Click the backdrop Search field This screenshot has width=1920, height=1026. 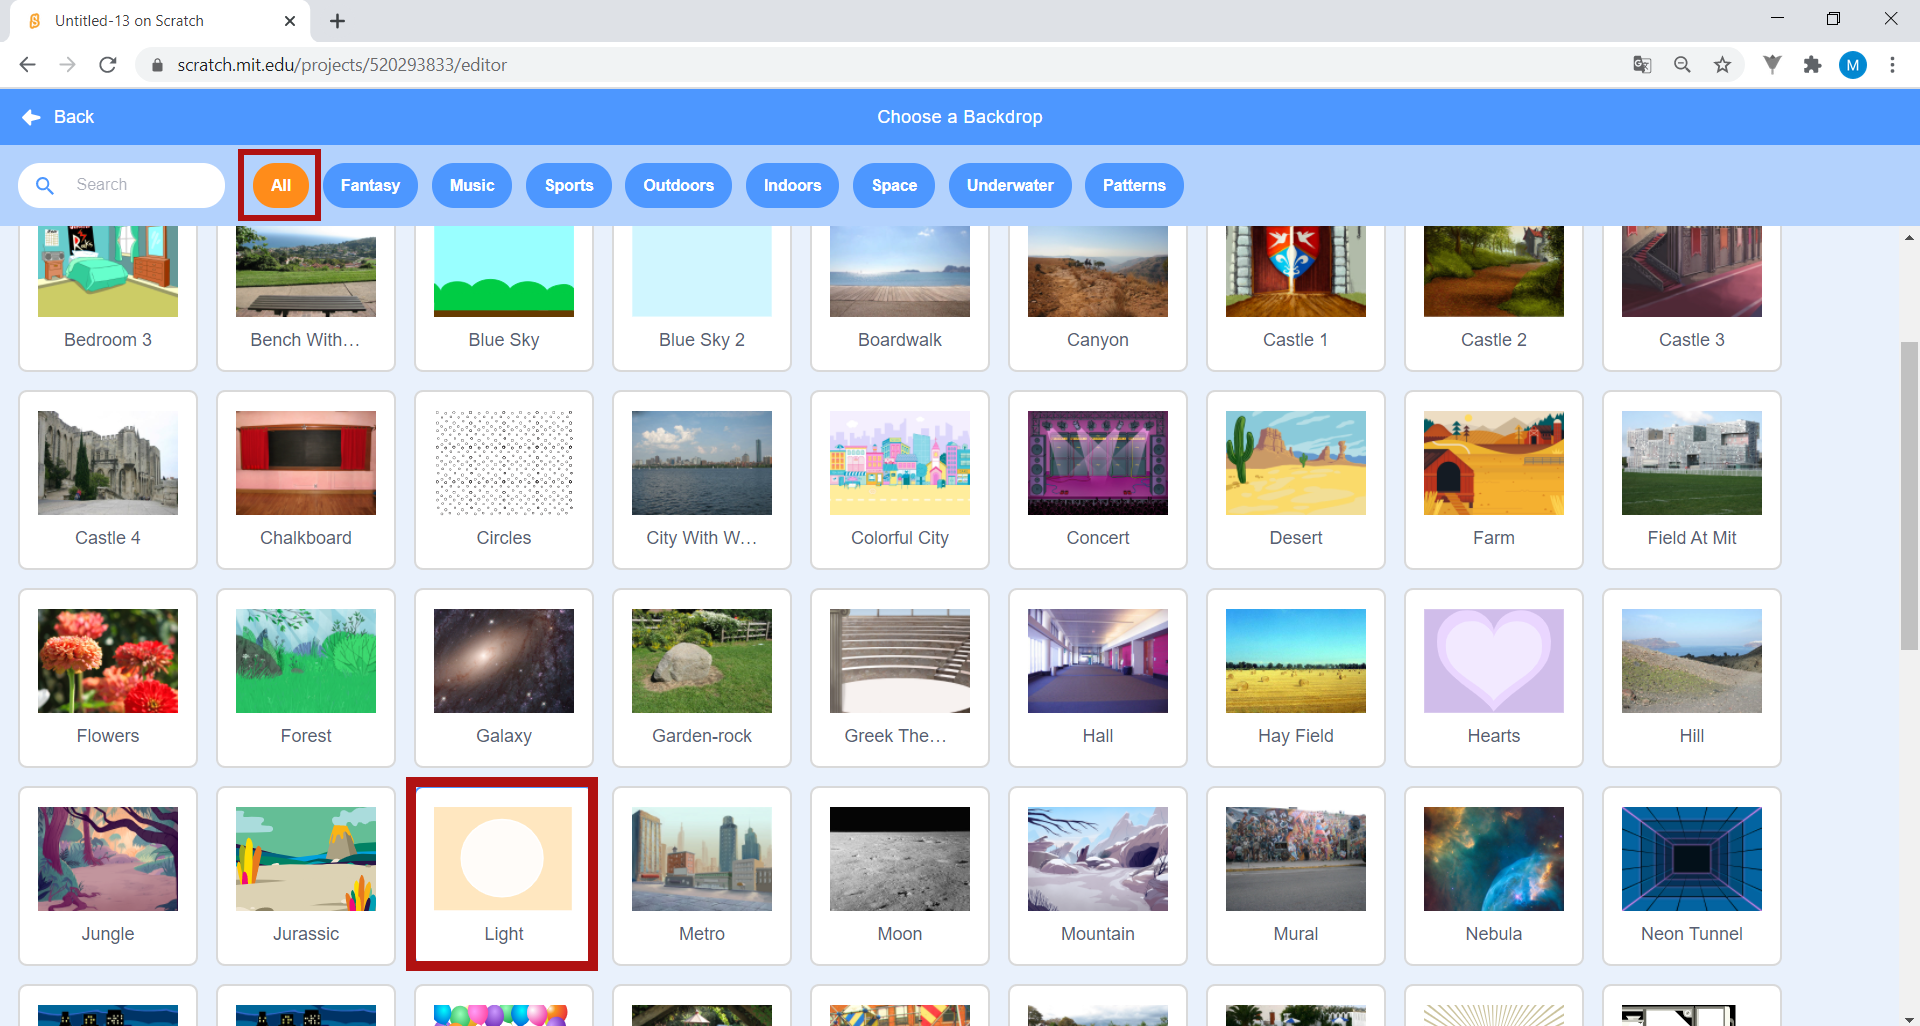click(121, 185)
